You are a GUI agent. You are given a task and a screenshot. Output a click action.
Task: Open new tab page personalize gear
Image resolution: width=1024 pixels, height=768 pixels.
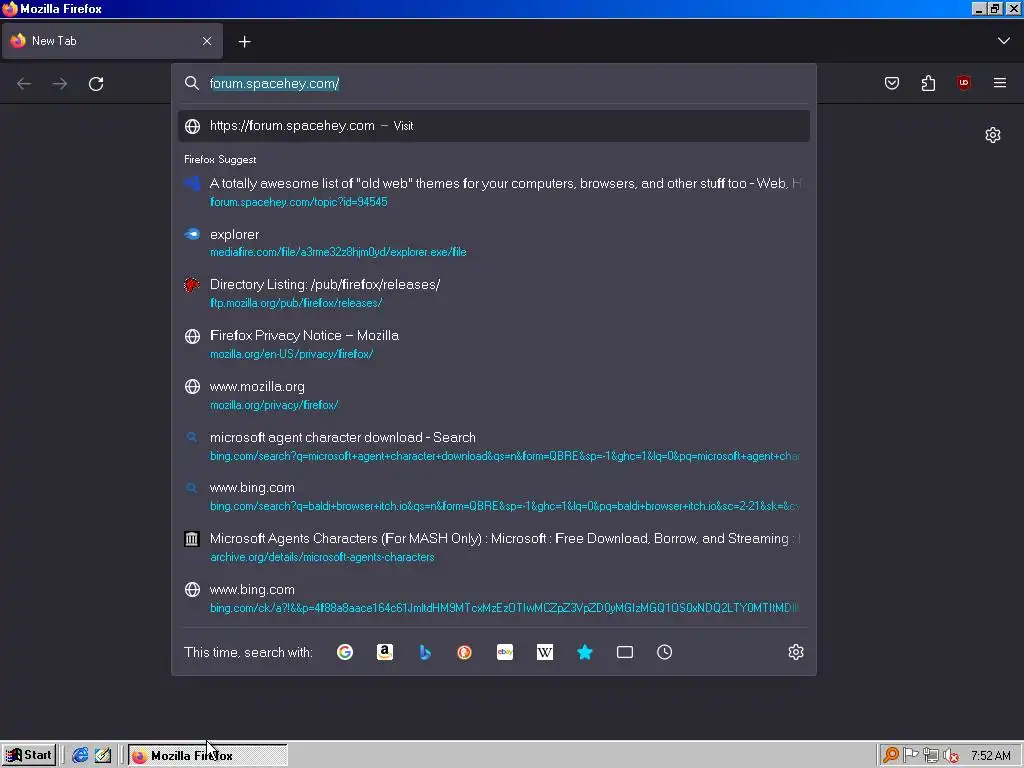coord(993,135)
